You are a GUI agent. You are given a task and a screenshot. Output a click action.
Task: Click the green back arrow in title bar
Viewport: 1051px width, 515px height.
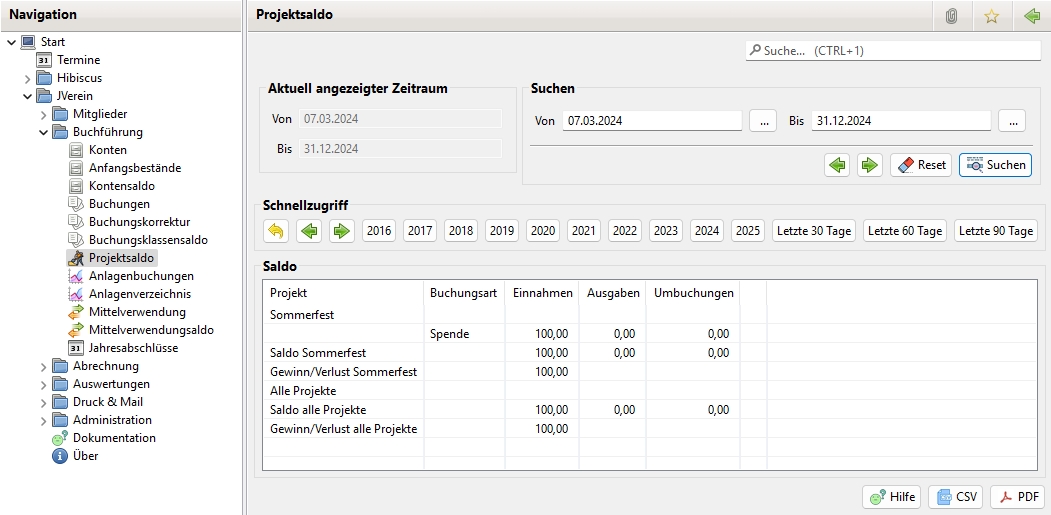click(x=1032, y=16)
